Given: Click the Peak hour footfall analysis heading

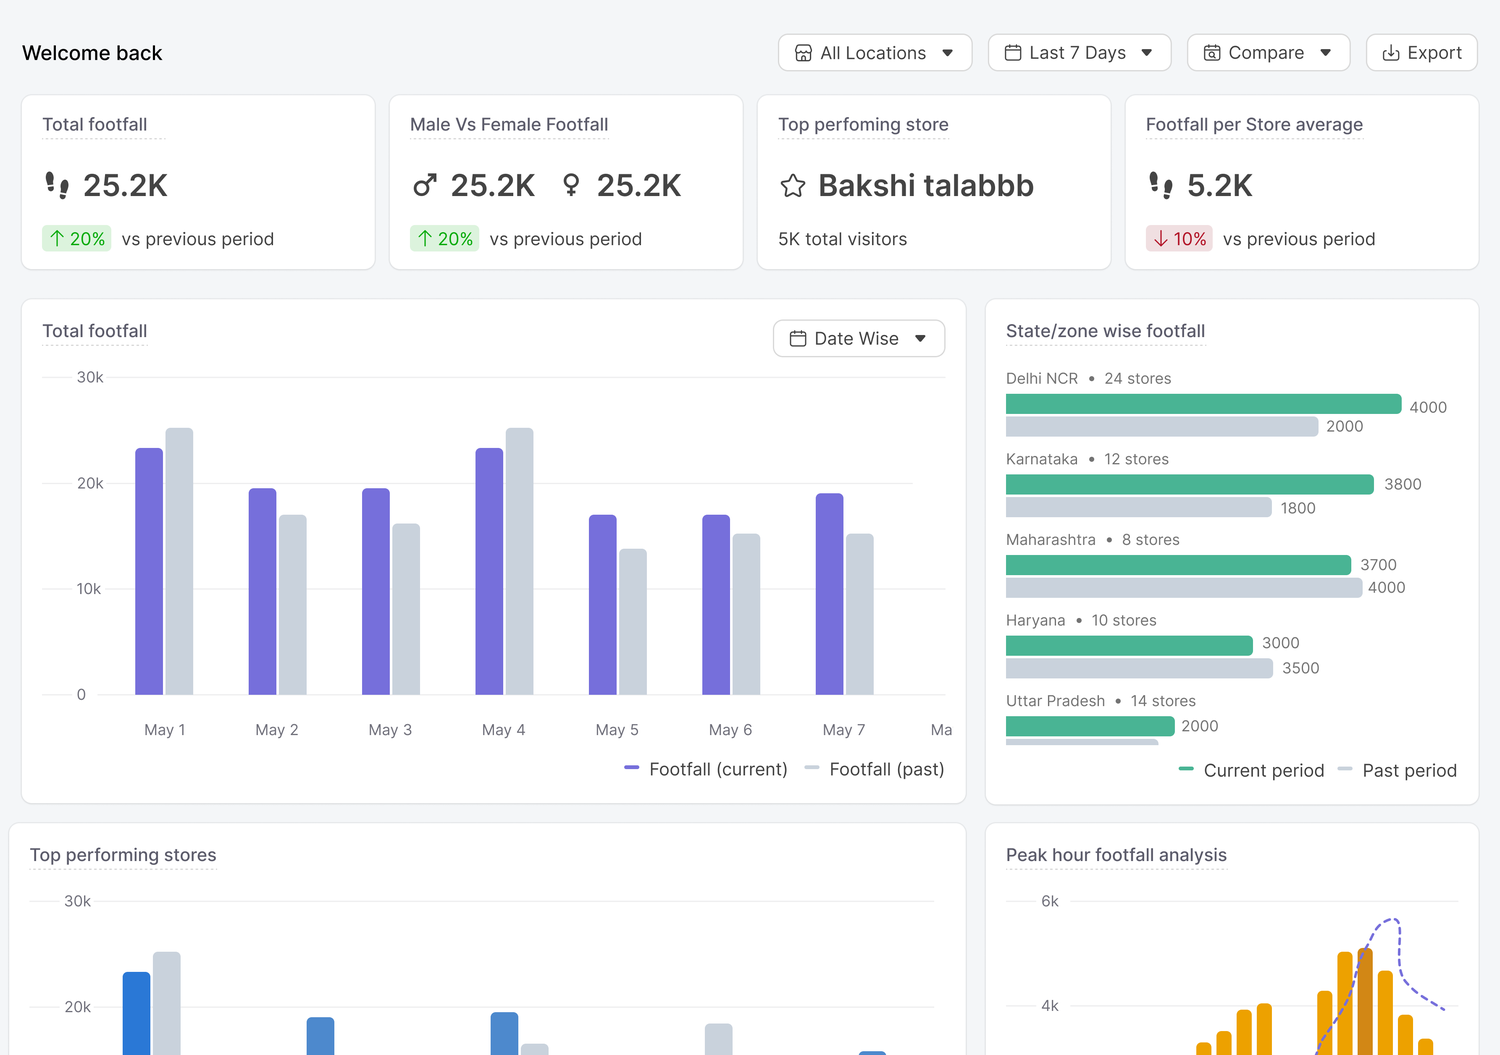Looking at the screenshot, I should click(1116, 855).
